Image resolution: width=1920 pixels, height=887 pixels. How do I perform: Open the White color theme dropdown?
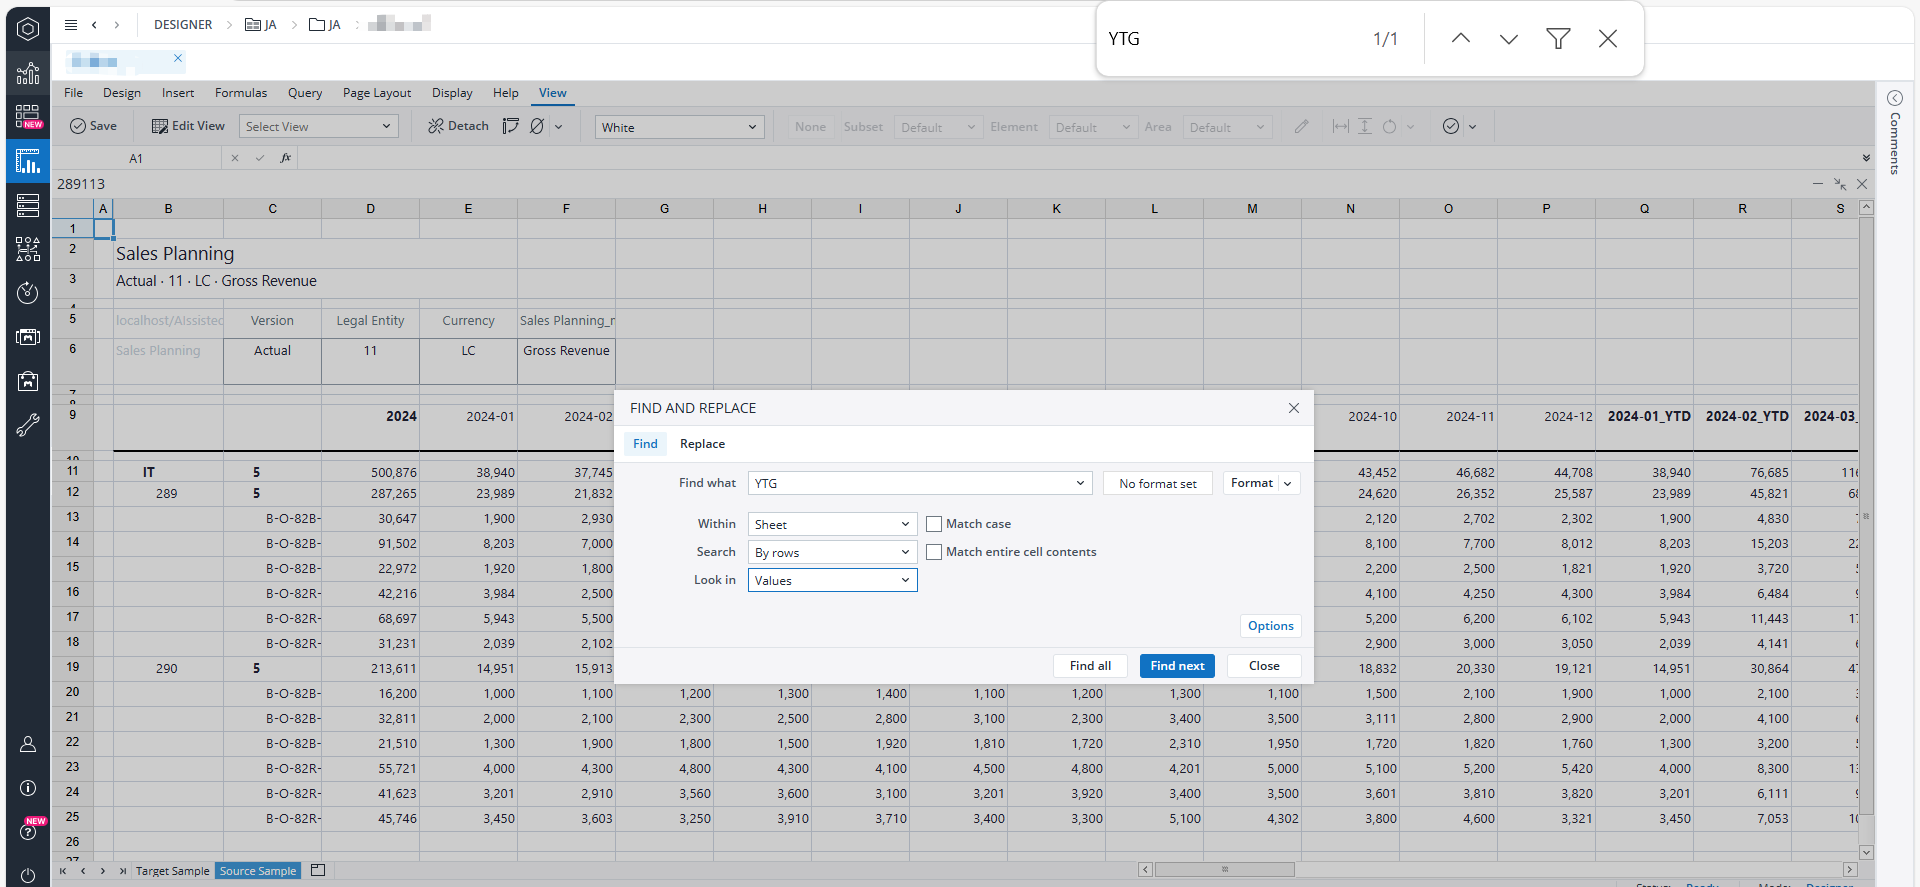(679, 127)
